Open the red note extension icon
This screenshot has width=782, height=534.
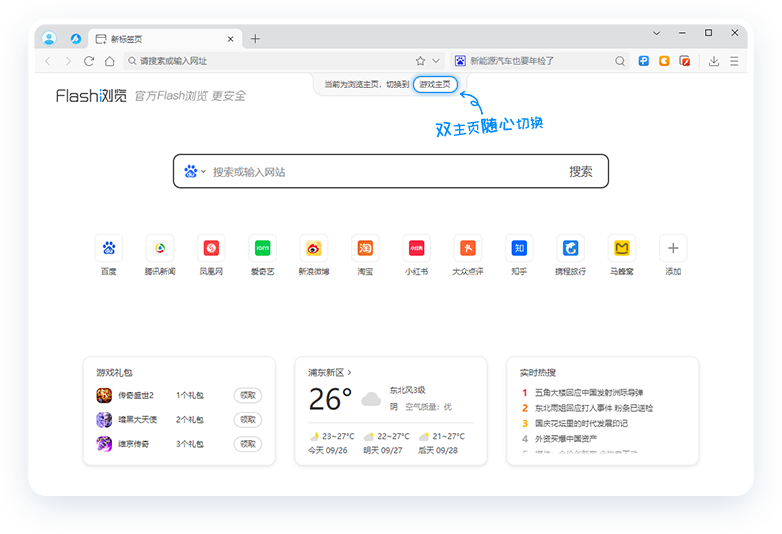[x=685, y=61]
